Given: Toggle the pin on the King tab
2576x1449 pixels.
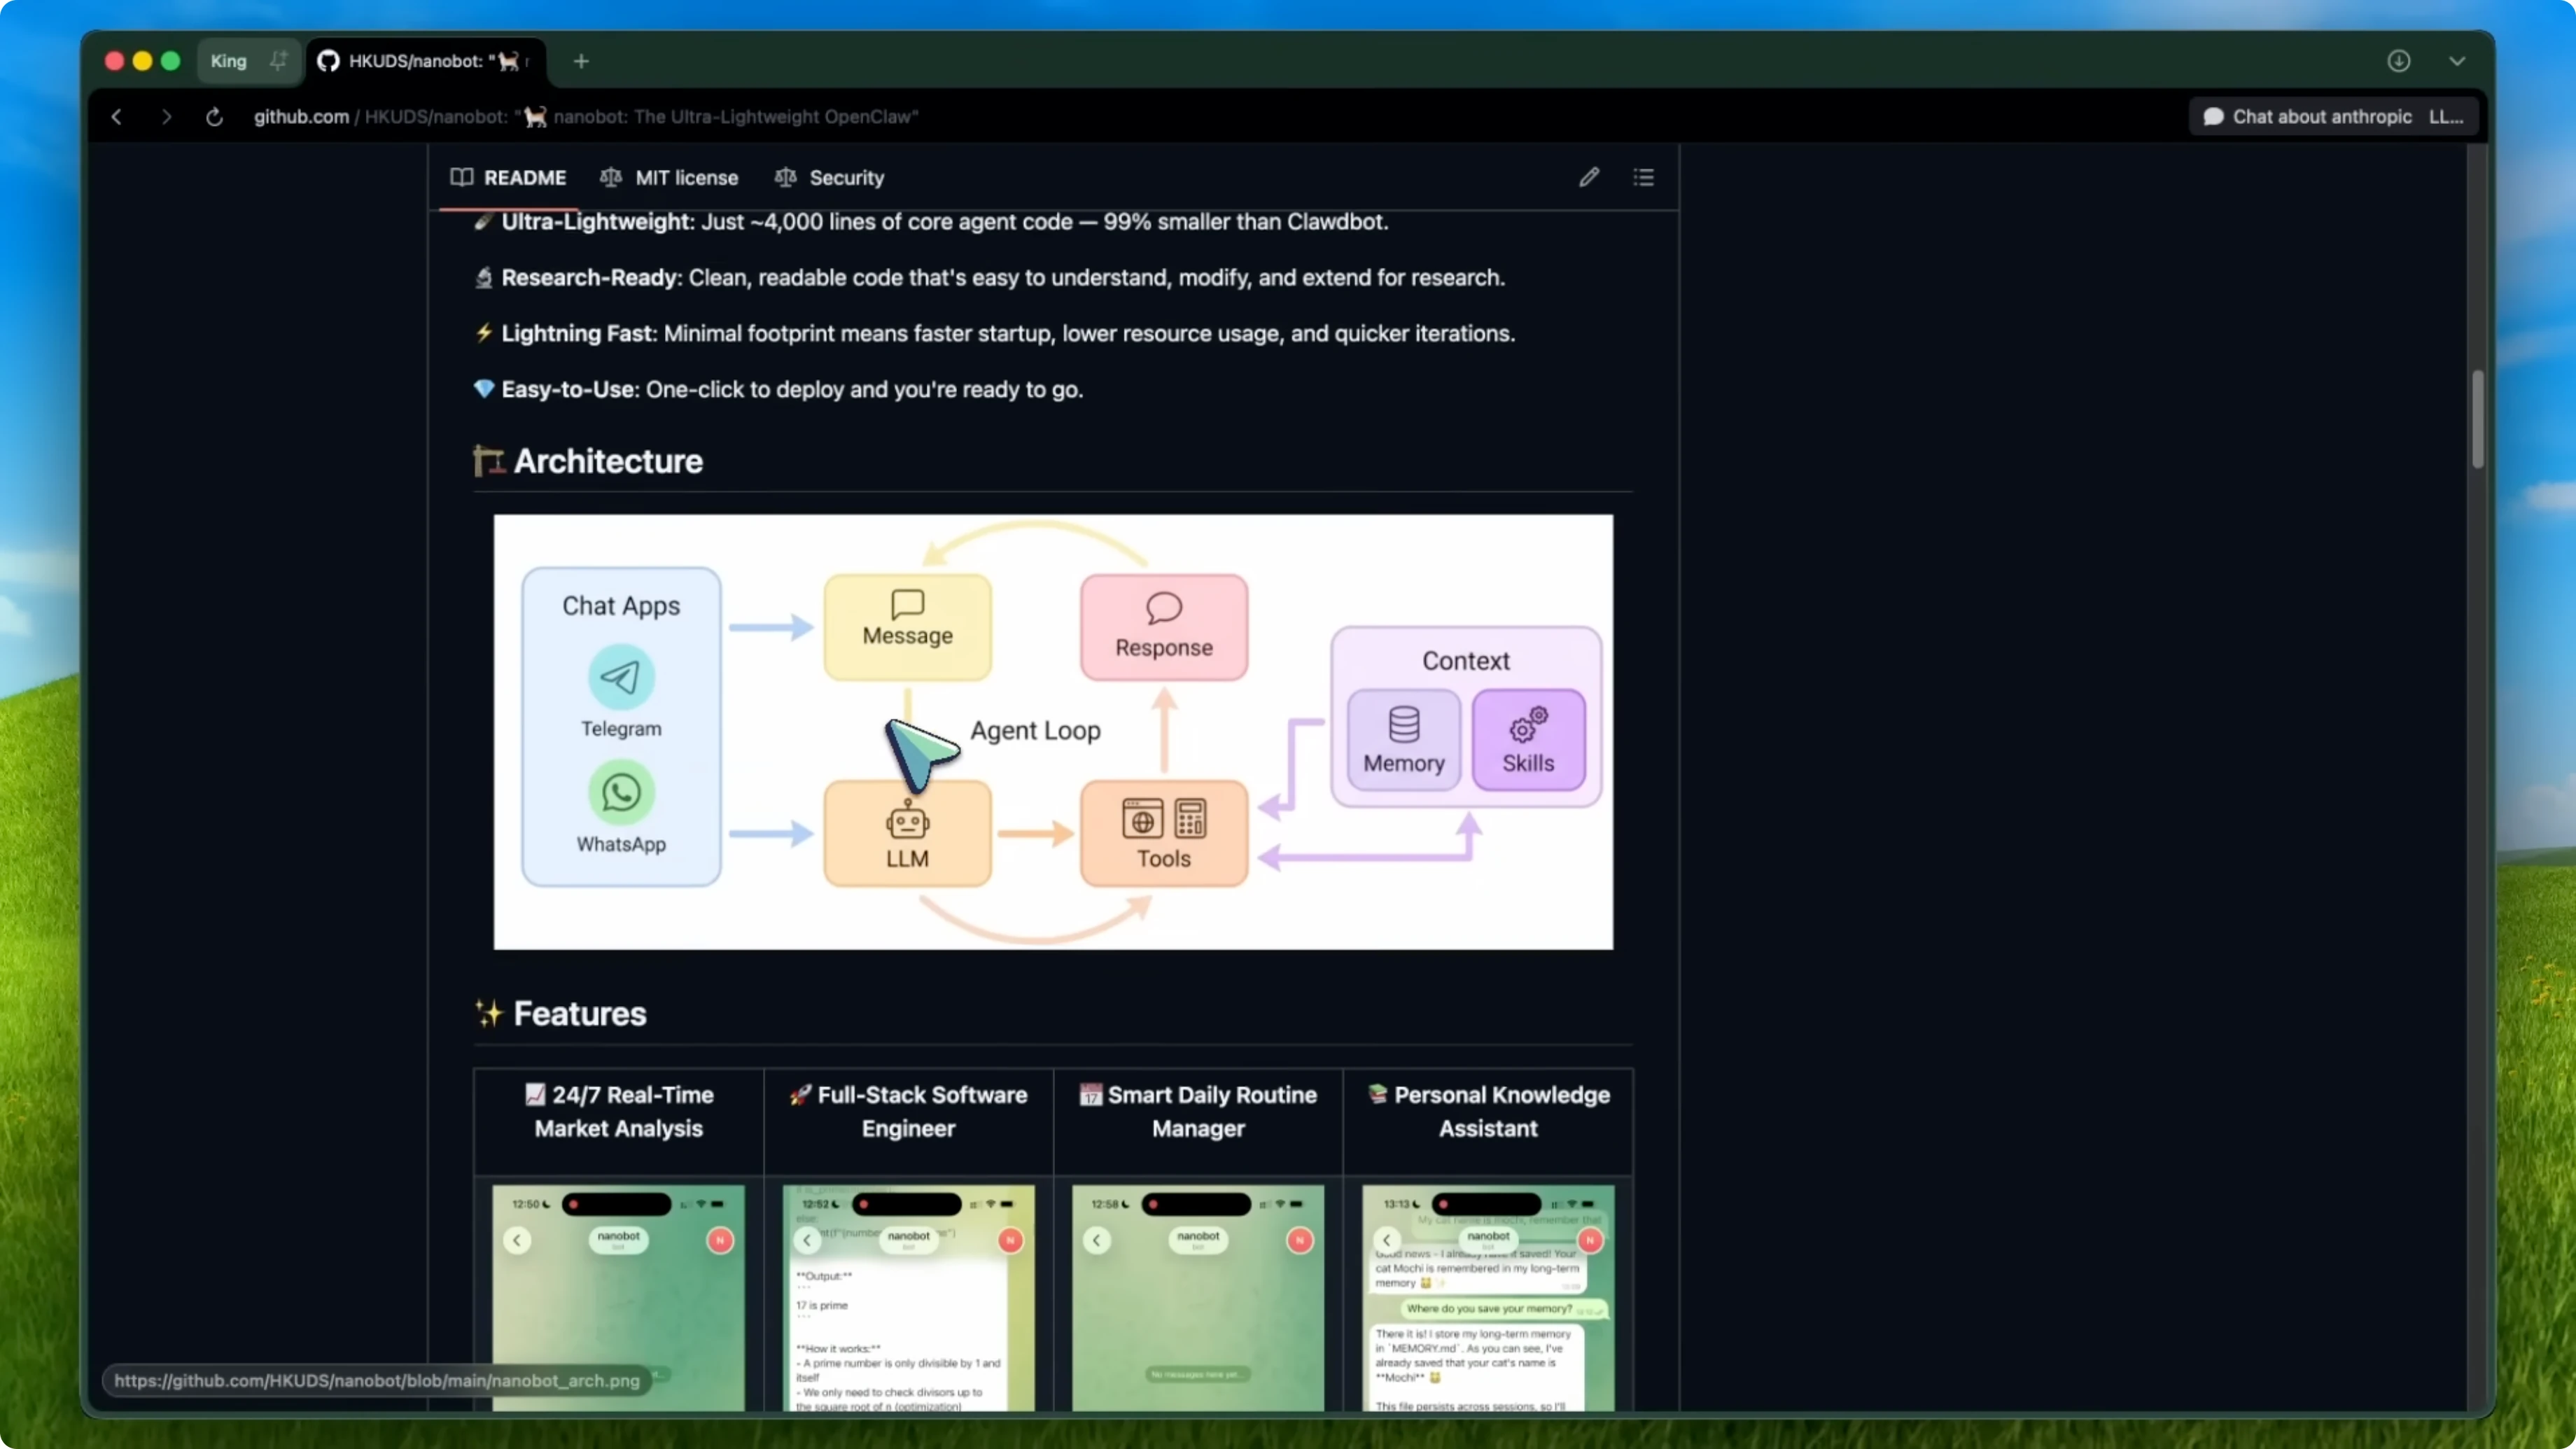Looking at the screenshot, I should point(278,60).
